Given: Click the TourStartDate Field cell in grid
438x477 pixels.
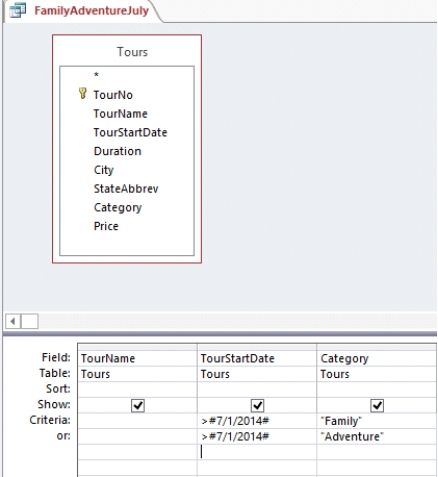Looking at the screenshot, I should [x=257, y=358].
